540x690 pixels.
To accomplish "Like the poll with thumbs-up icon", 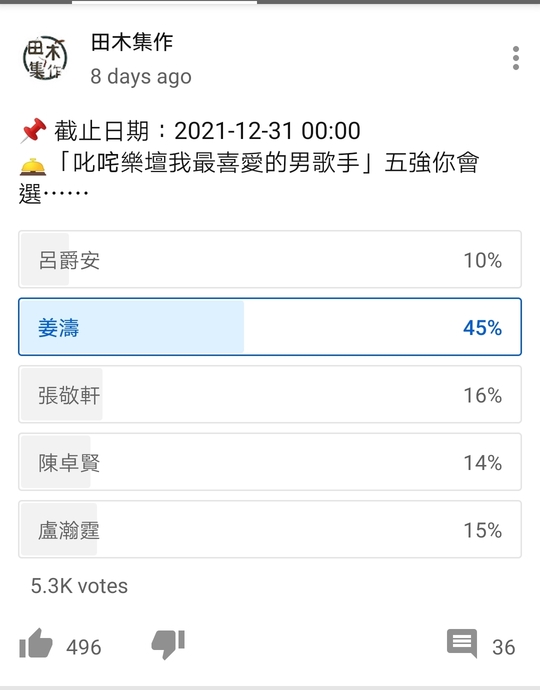I will [36, 643].
